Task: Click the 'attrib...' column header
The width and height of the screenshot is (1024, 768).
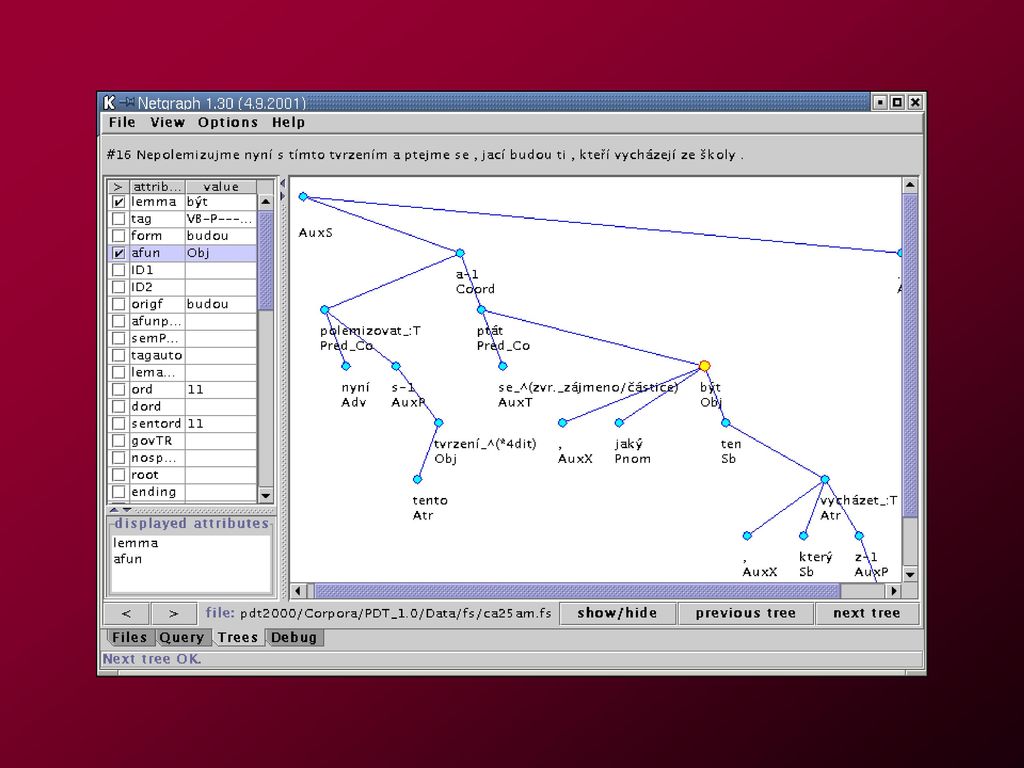Action: (x=157, y=187)
